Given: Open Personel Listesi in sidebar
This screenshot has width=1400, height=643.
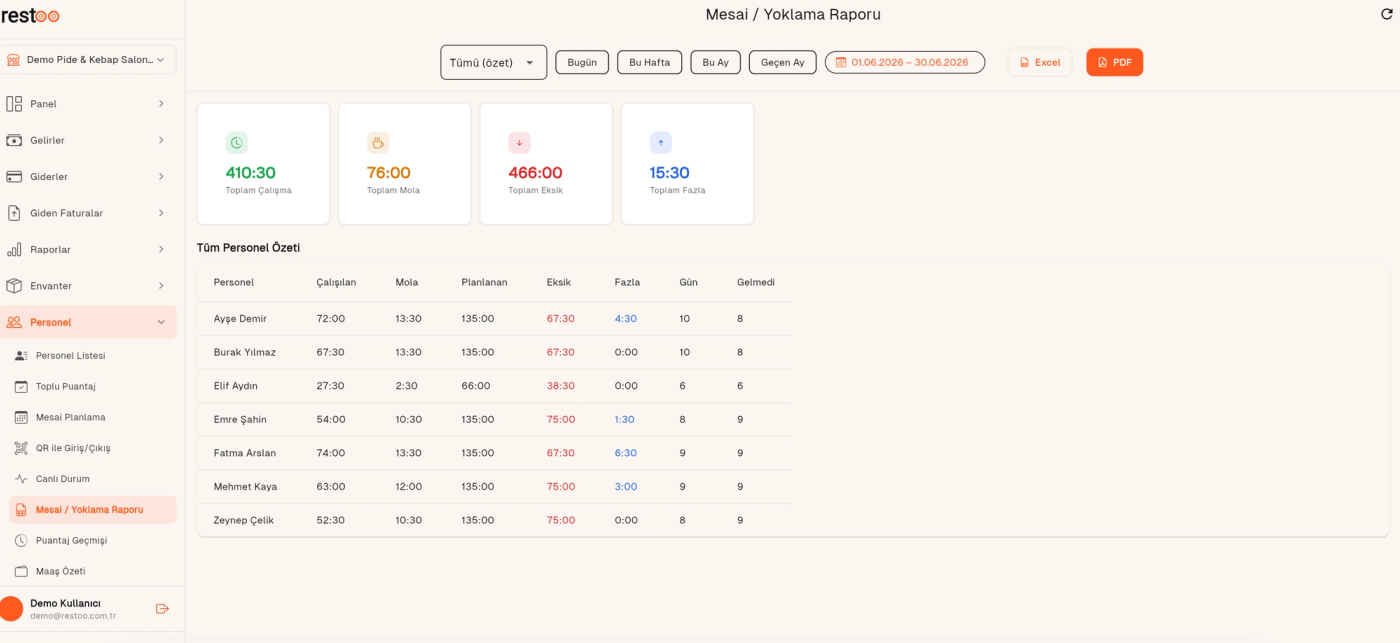Looking at the screenshot, I should click(x=92, y=356).
